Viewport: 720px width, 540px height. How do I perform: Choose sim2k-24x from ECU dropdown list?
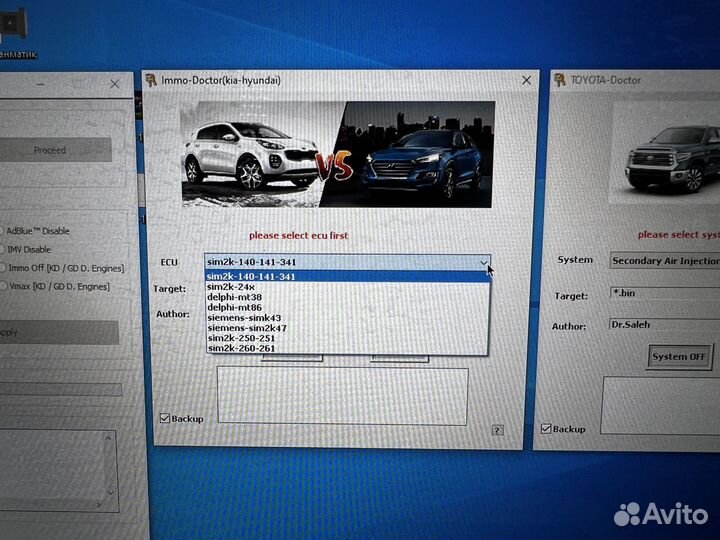pos(348,287)
